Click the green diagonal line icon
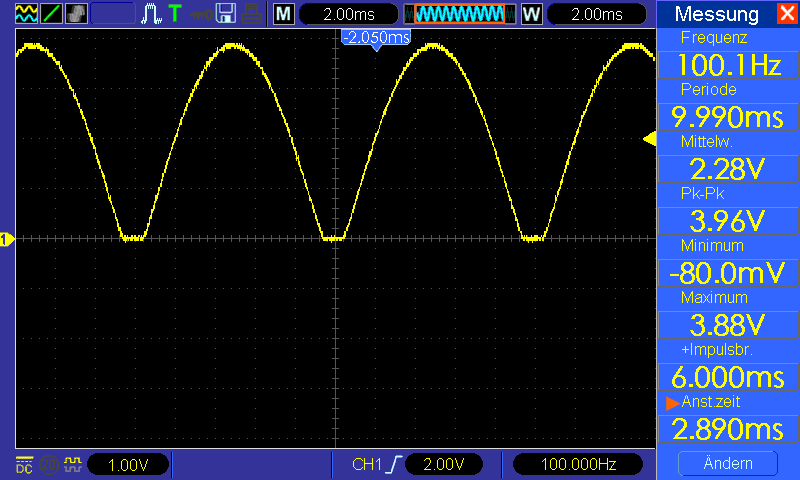Screen dimensions: 800x480 pos(51,13)
